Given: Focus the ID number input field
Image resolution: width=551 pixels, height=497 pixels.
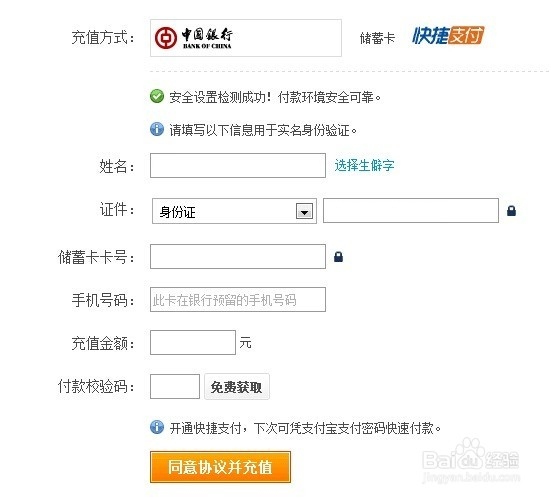Looking at the screenshot, I should coord(411,211).
